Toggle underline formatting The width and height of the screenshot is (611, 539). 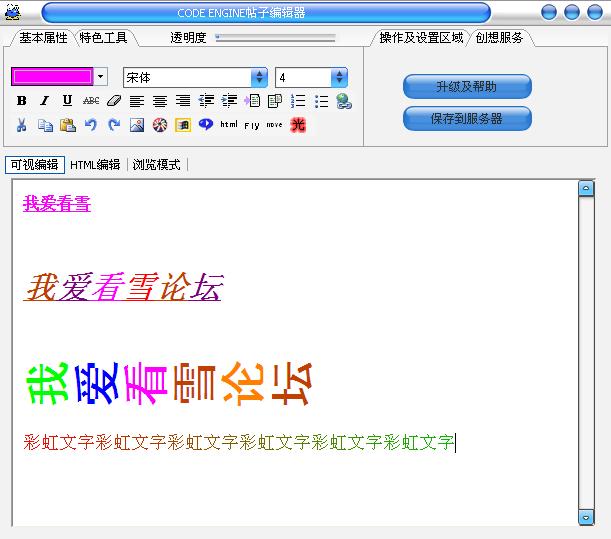coord(67,101)
